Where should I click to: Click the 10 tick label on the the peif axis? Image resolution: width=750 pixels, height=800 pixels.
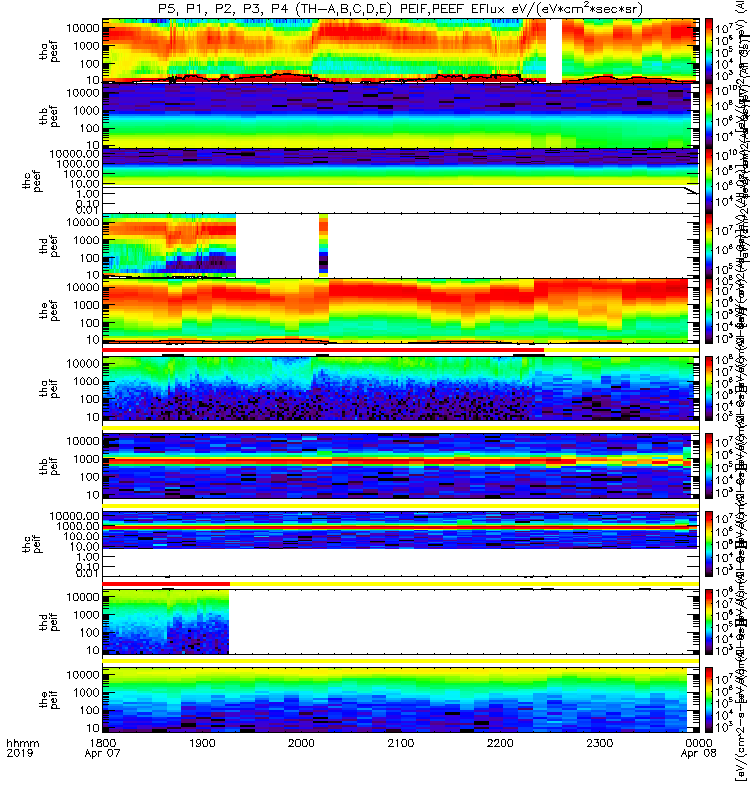coord(93,728)
